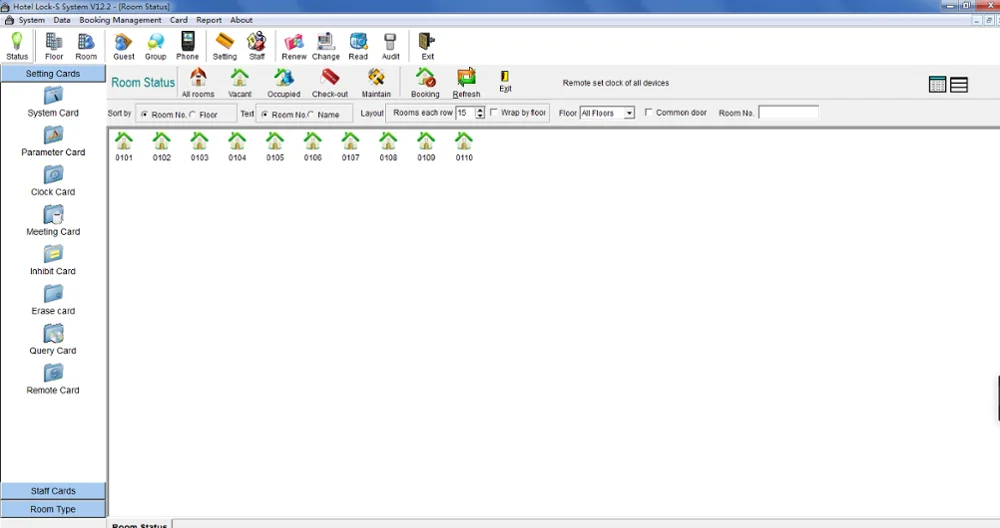
Task: Open Clock Card in sidebar
Action: [53, 181]
